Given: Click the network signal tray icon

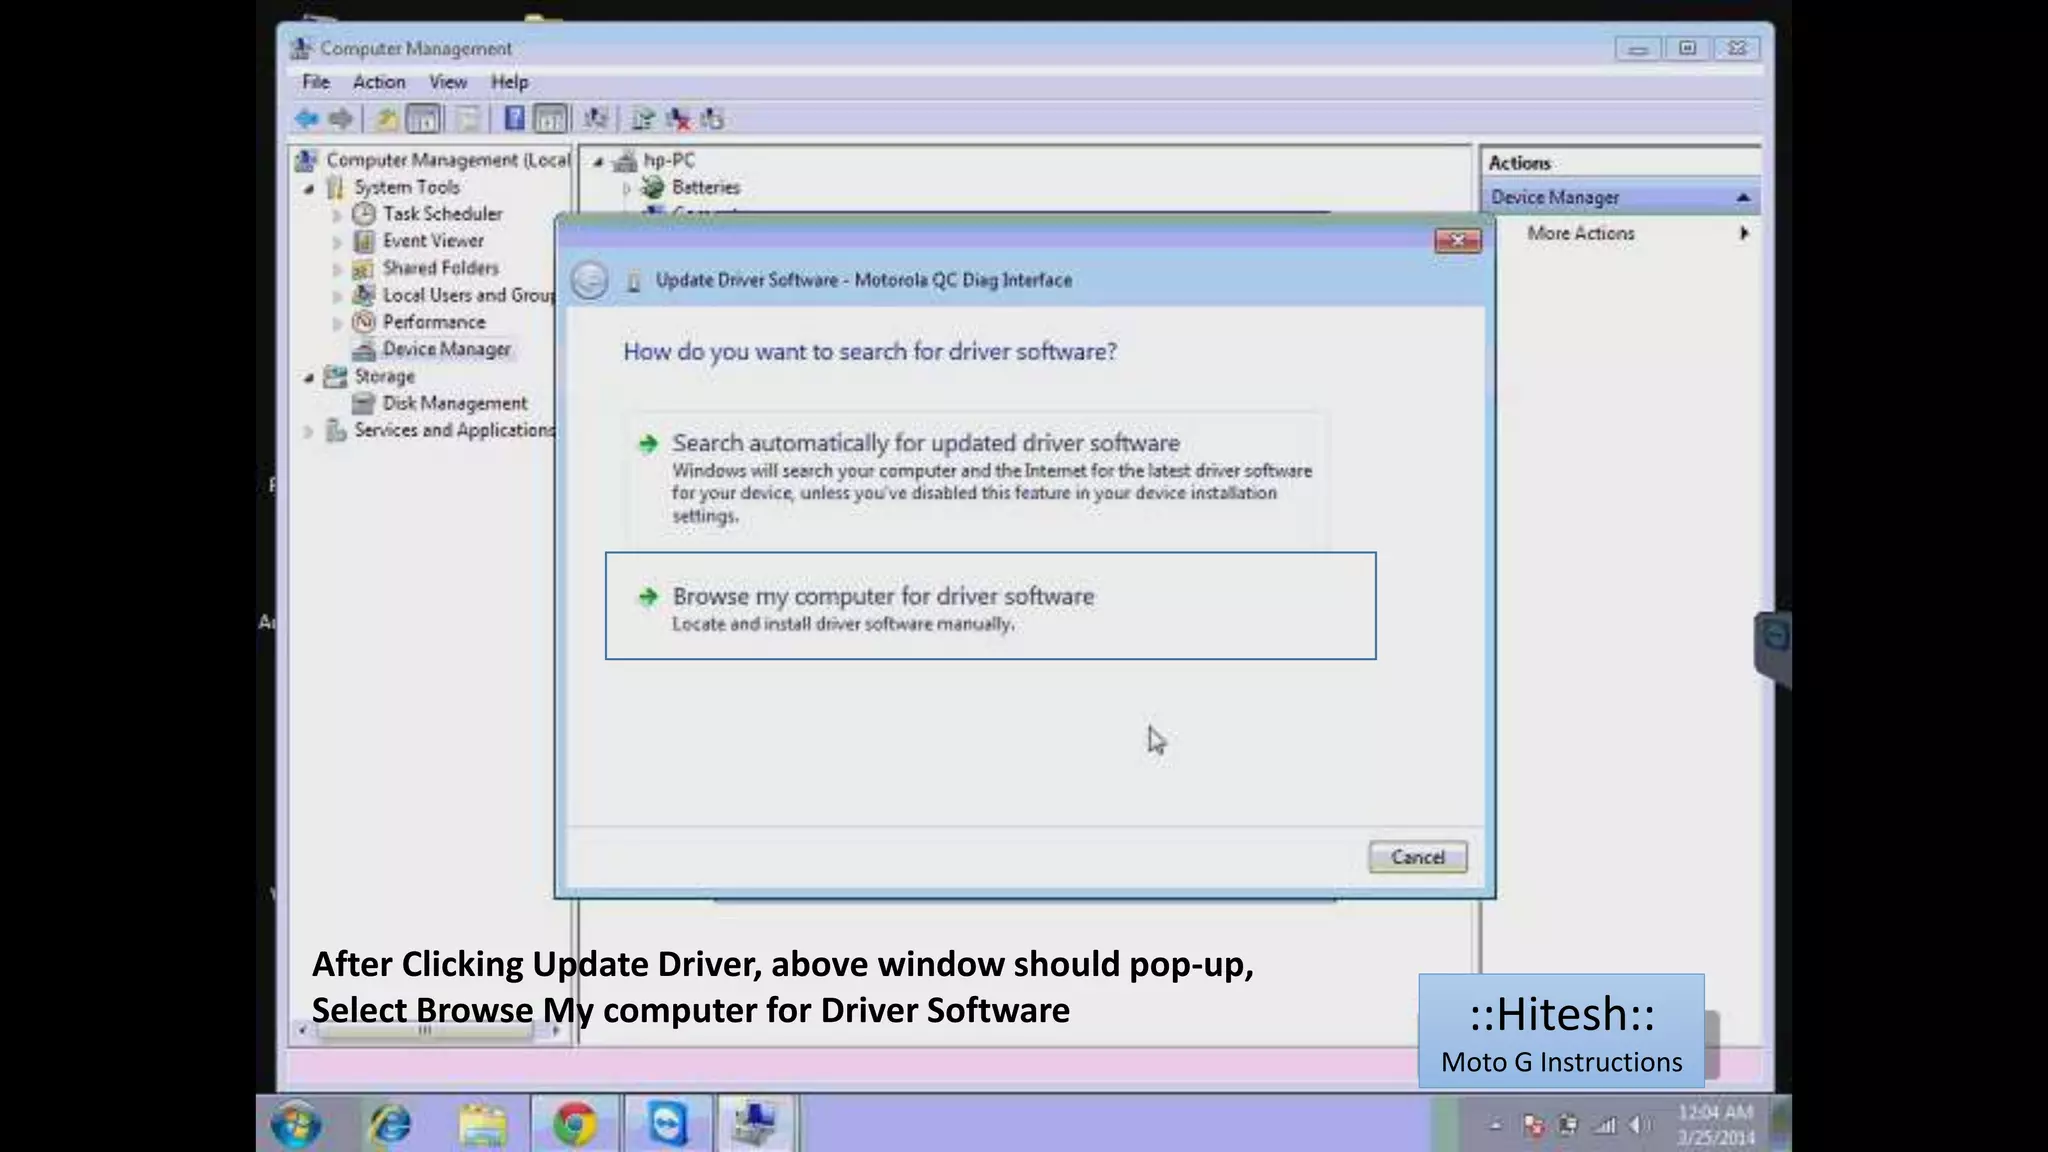Looking at the screenshot, I should coord(1604,1126).
